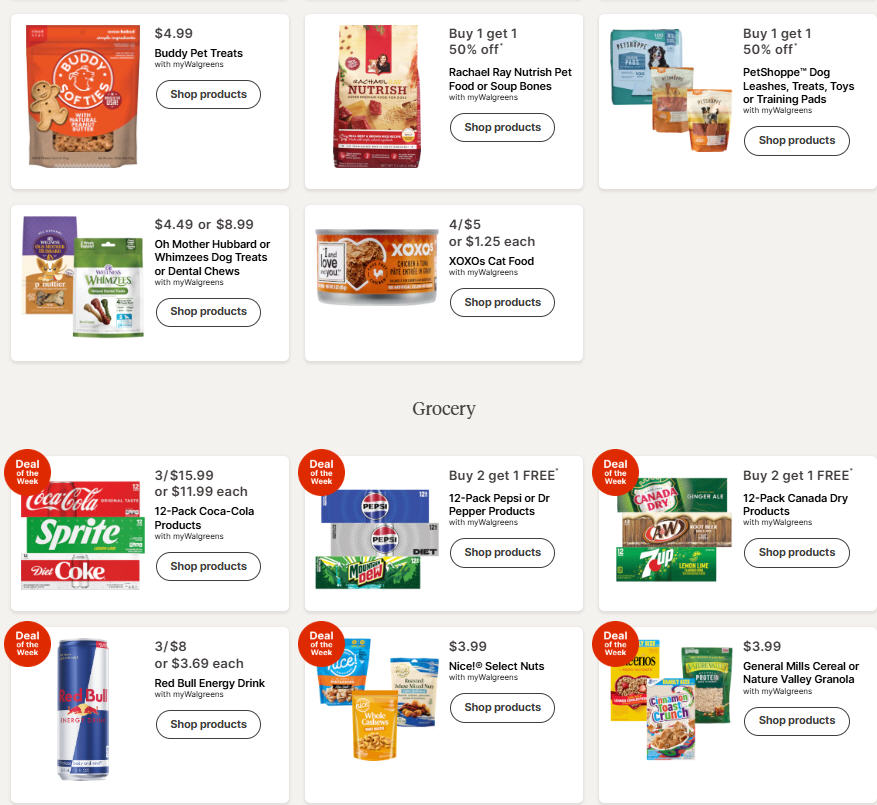
Task: Click Deal of the Week badge on Coca-Cola card
Action: tap(27, 472)
